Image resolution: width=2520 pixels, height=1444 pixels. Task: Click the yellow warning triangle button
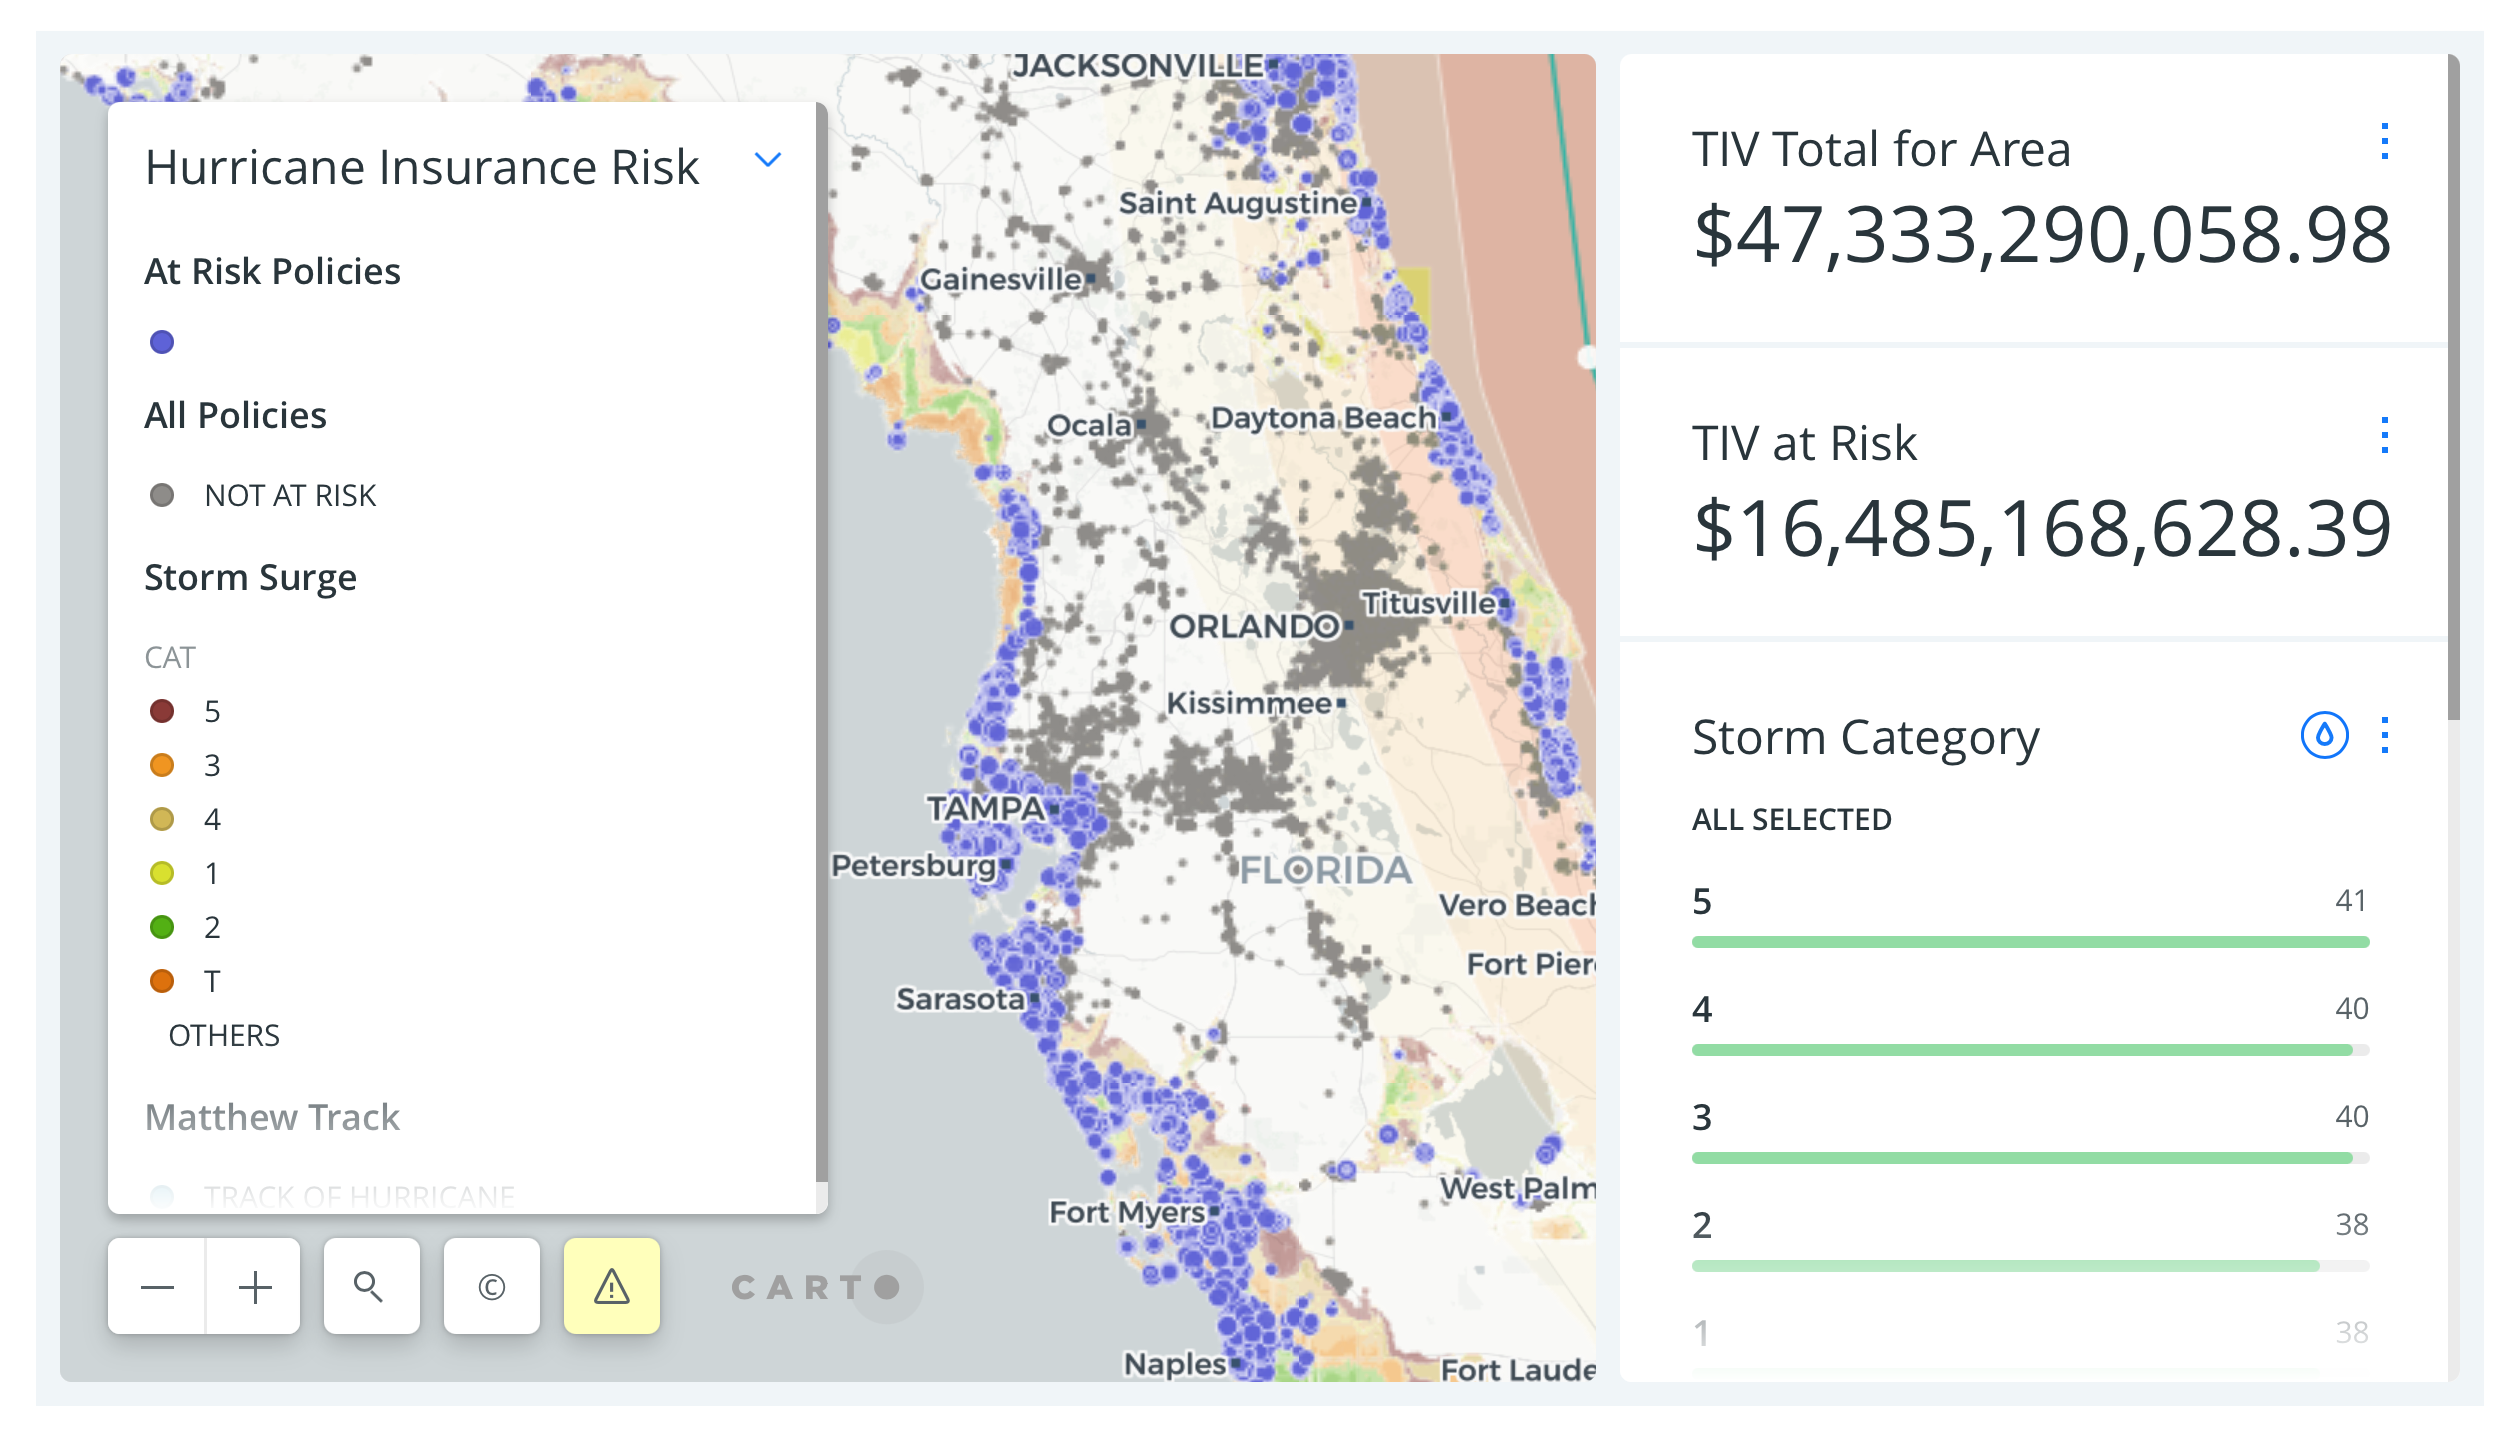pyautogui.click(x=611, y=1287)
